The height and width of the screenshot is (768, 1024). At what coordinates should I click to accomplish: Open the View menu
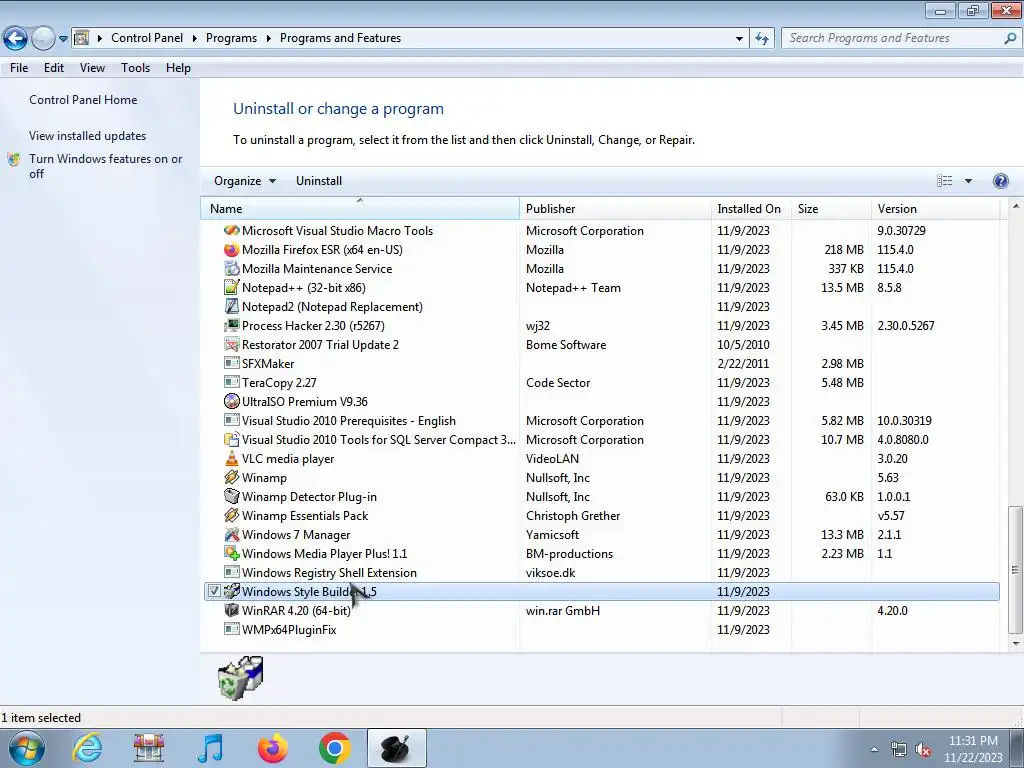coord(92,68)
